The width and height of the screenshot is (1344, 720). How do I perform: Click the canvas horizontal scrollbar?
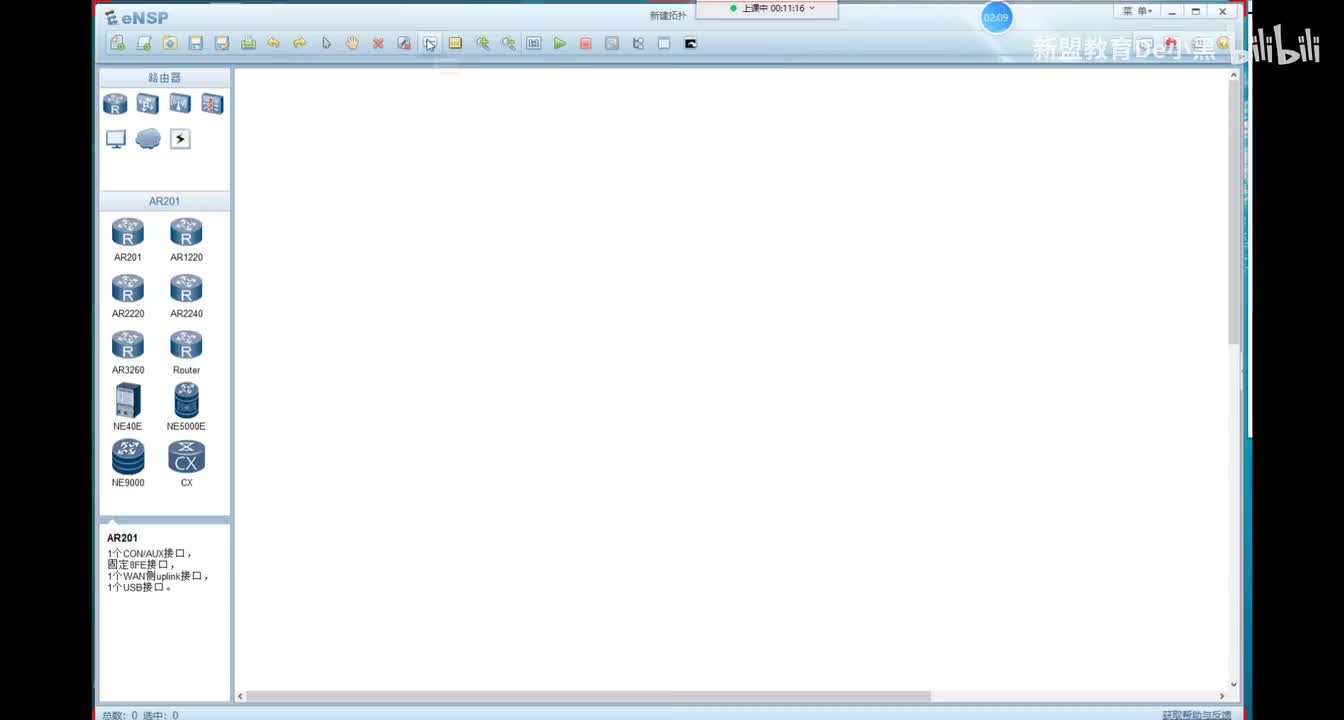click(588, 696)
